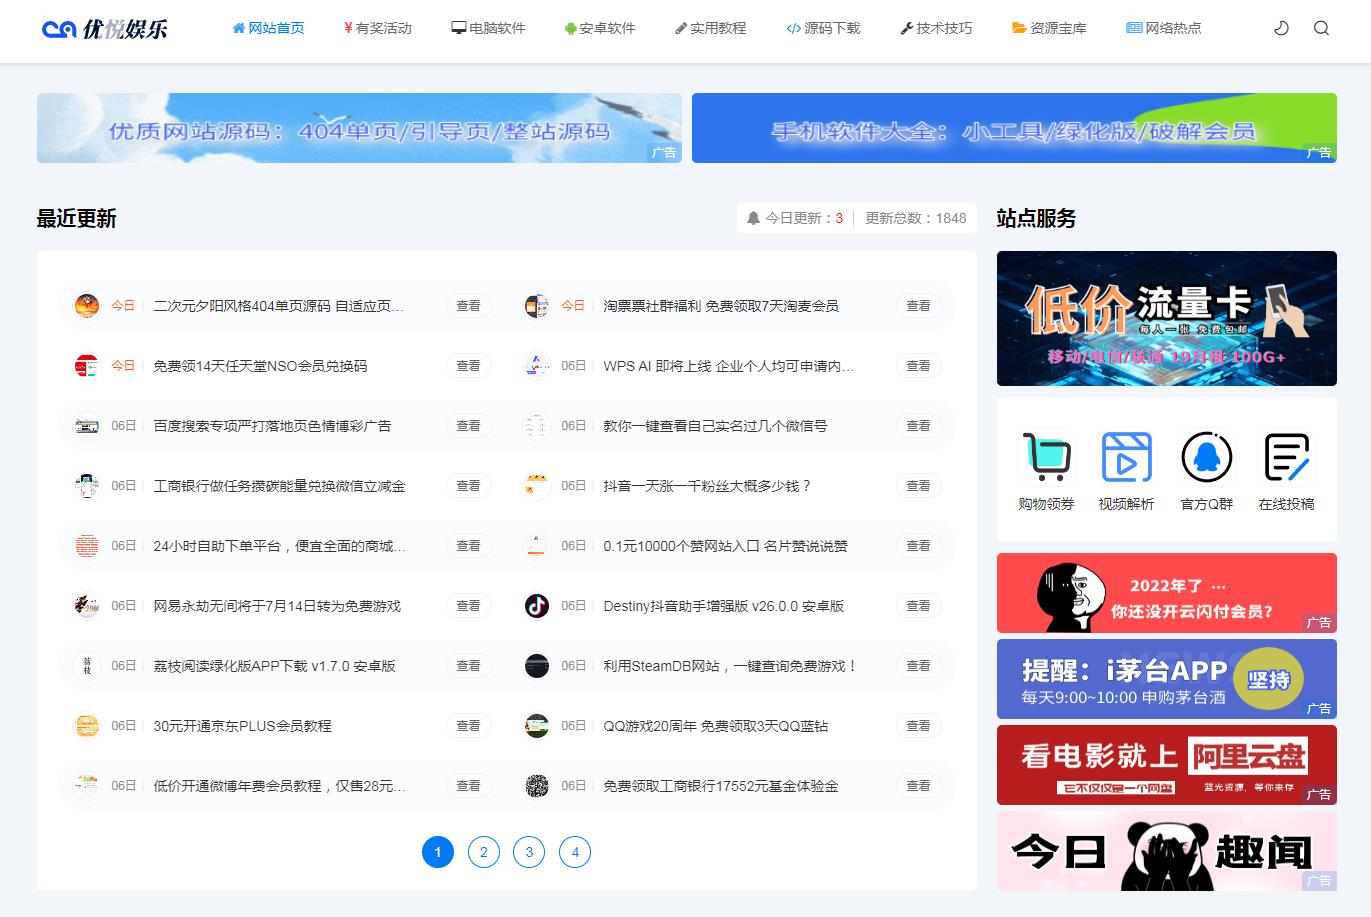Click 查看 for Destiny抖音助手增强版

tap(919, 606)
